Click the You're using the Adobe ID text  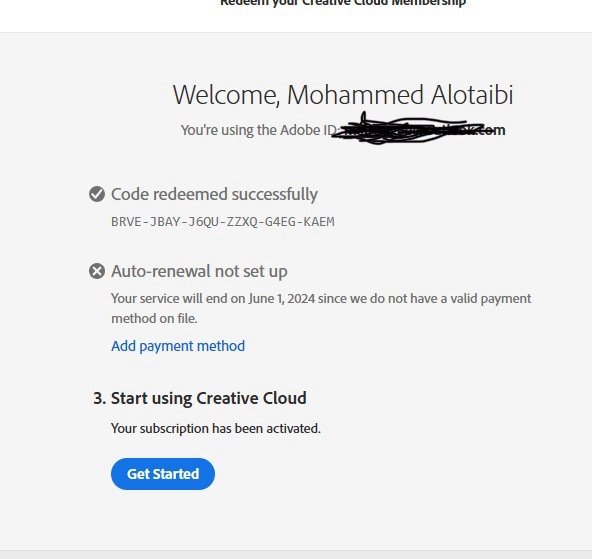258,130
